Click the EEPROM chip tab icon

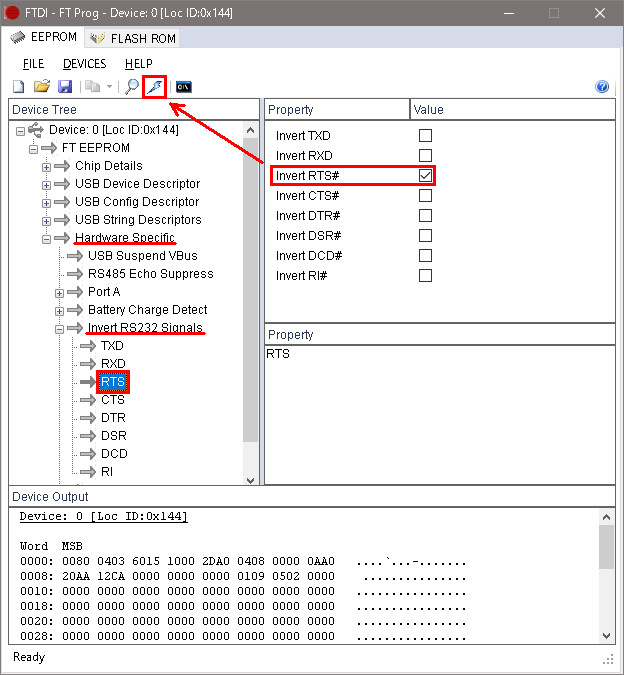point(18,37)
